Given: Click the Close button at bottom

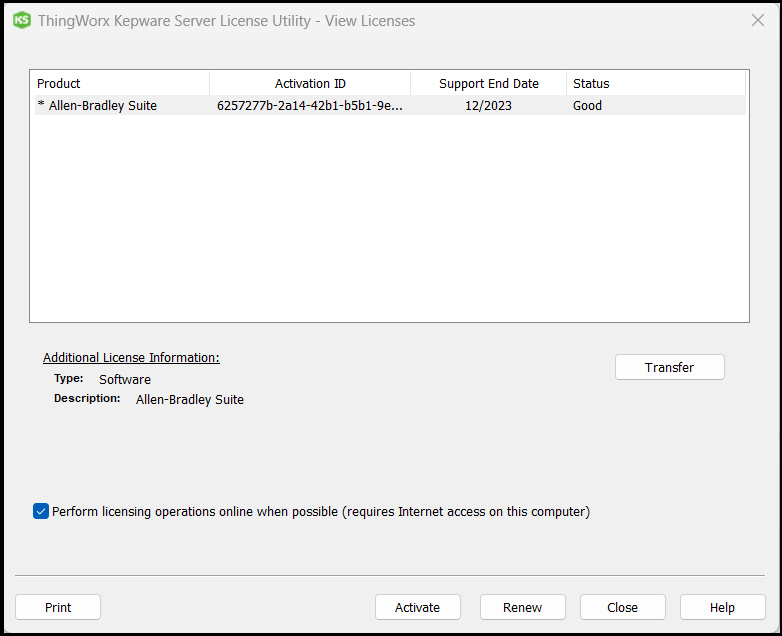Looking at the screenshot, I should [622, 607].
